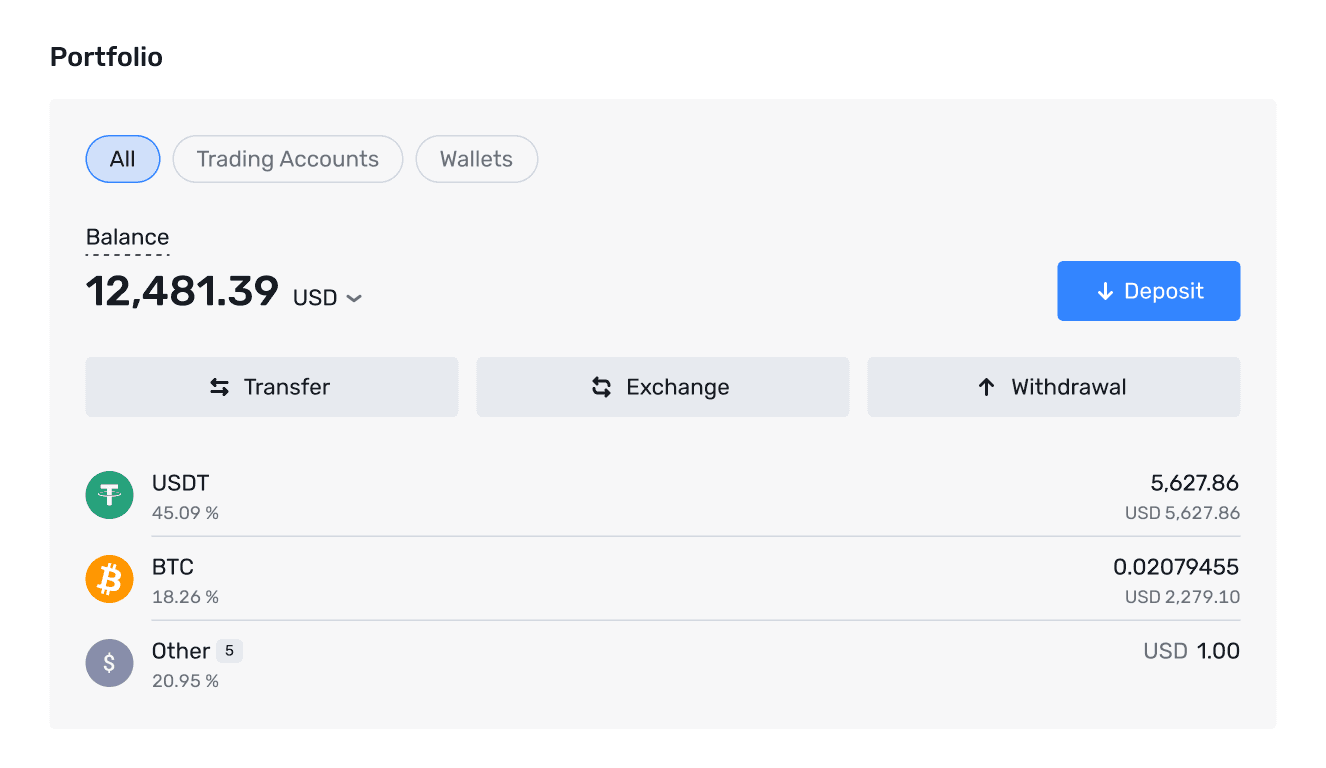Click the circular exchange arrows icon
This screenshot has width=1326, height=768.
[602, 386]
